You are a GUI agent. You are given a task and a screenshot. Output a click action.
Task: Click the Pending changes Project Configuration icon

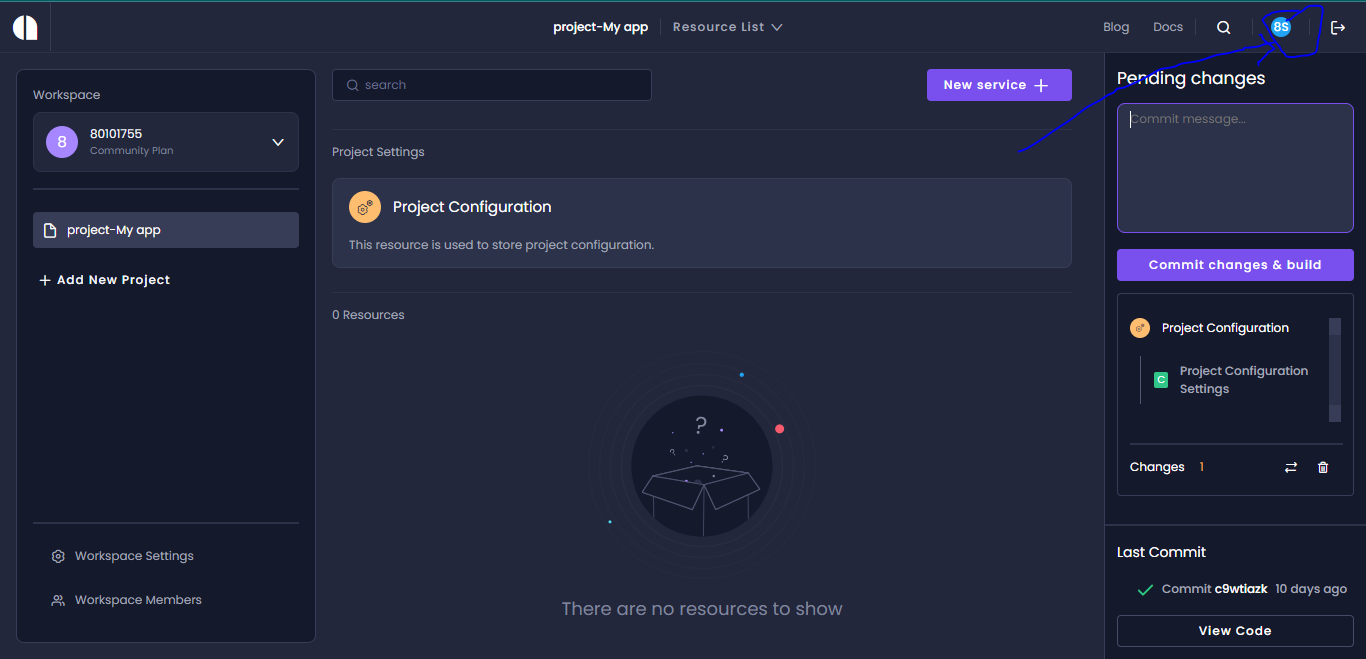tap(1140, 328)
